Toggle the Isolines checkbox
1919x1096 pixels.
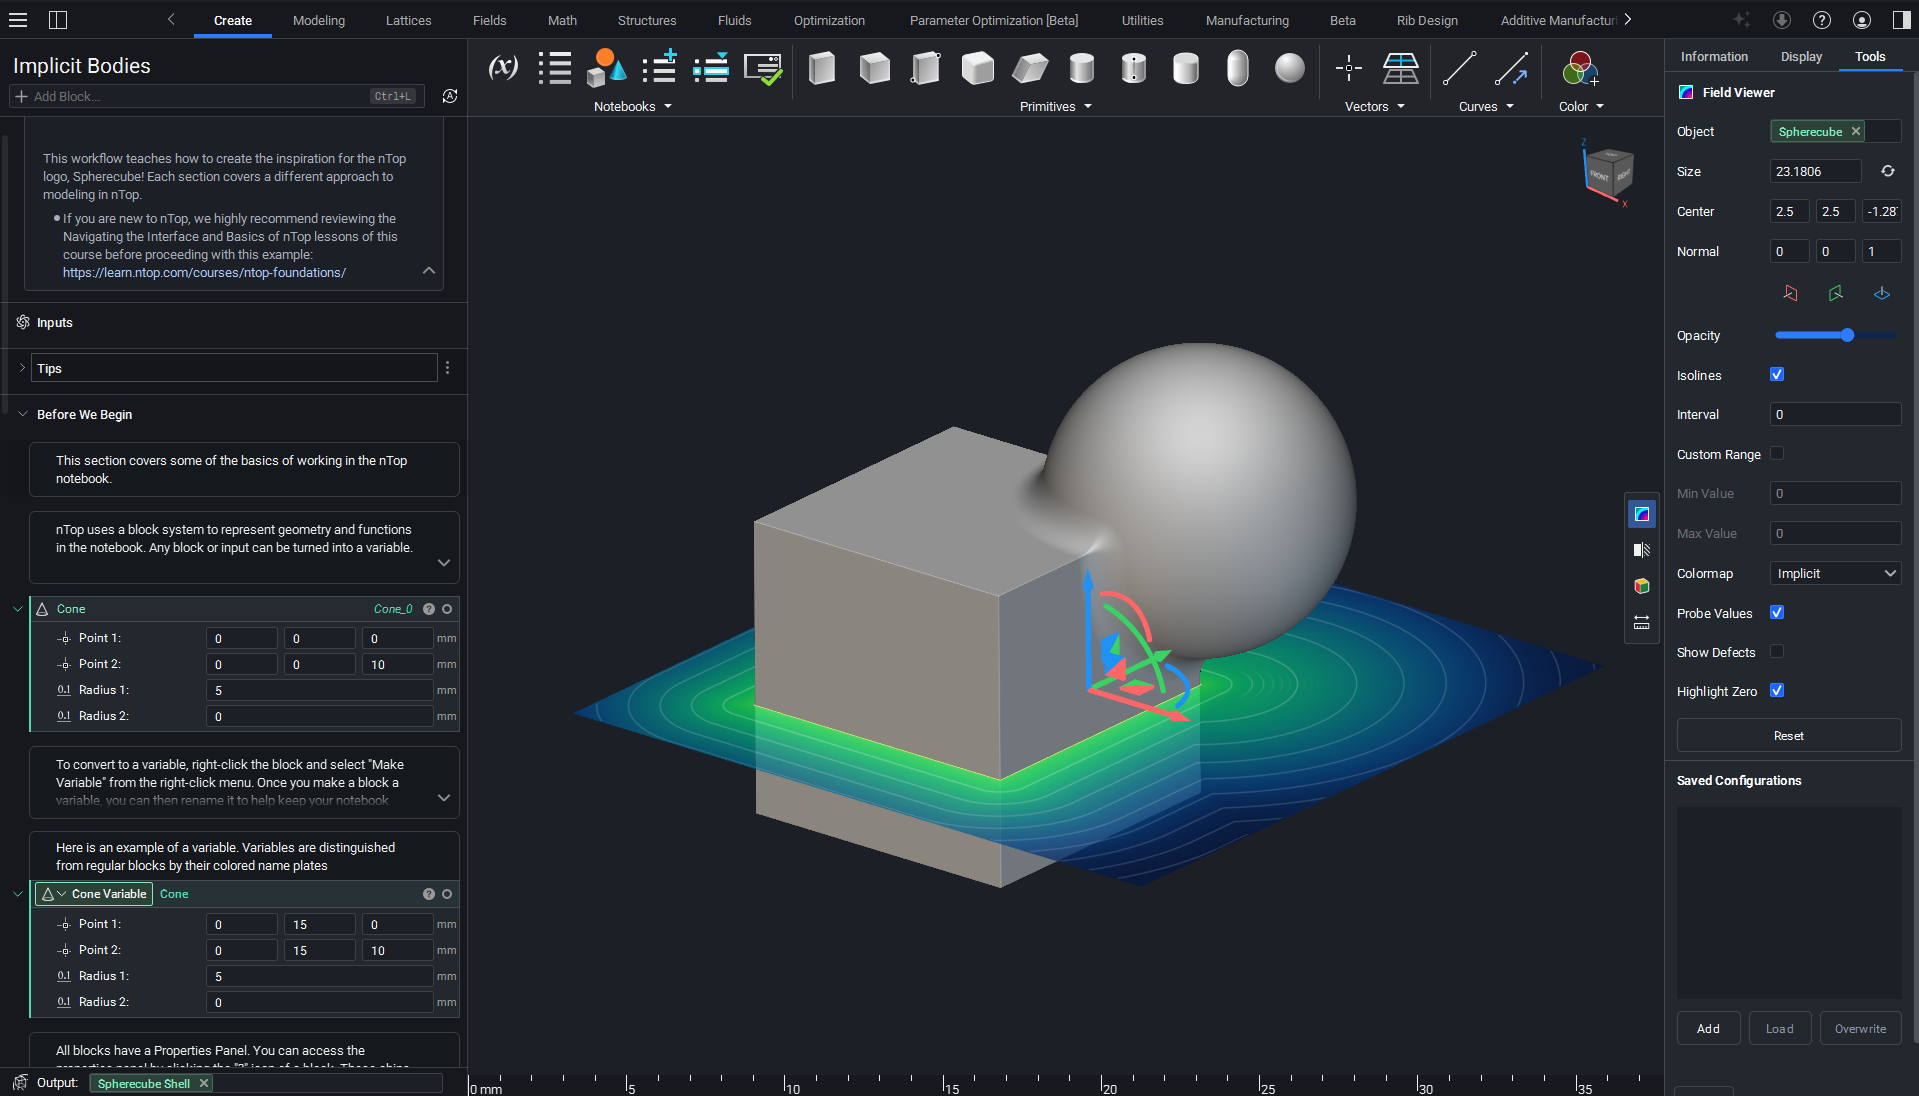(x=1777, y=374)
